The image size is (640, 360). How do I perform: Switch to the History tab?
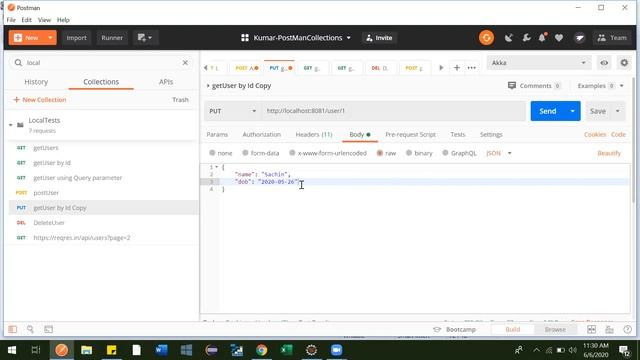pyautogui.click(x=36, y=82)
